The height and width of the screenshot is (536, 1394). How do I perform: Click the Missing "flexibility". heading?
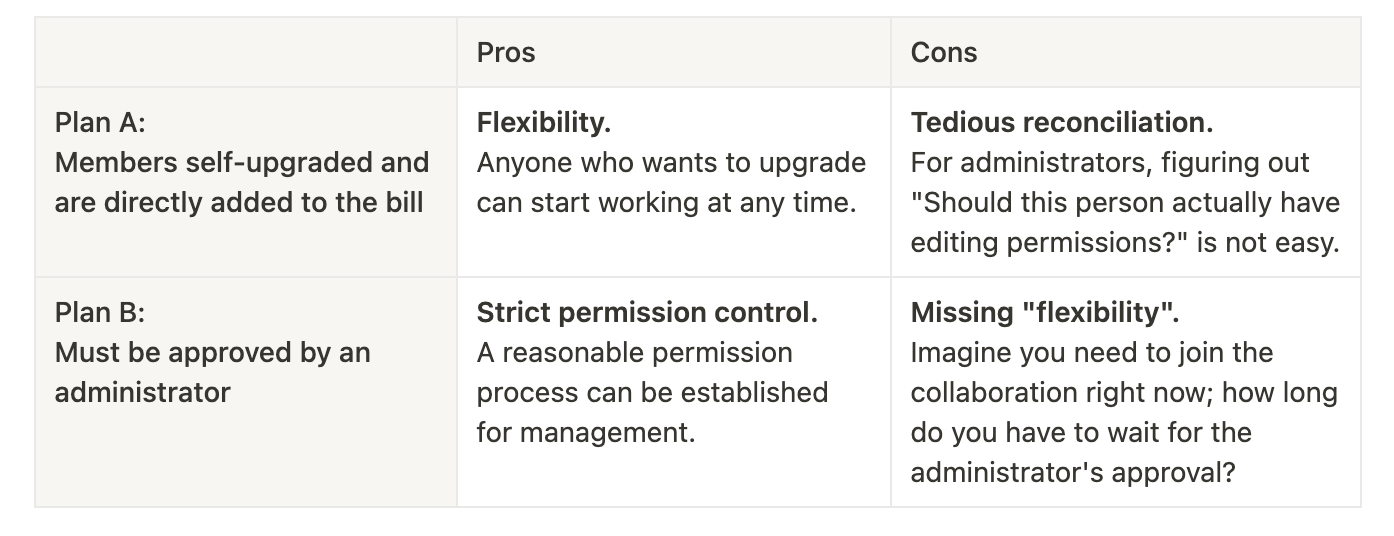tap(1044, 313)
